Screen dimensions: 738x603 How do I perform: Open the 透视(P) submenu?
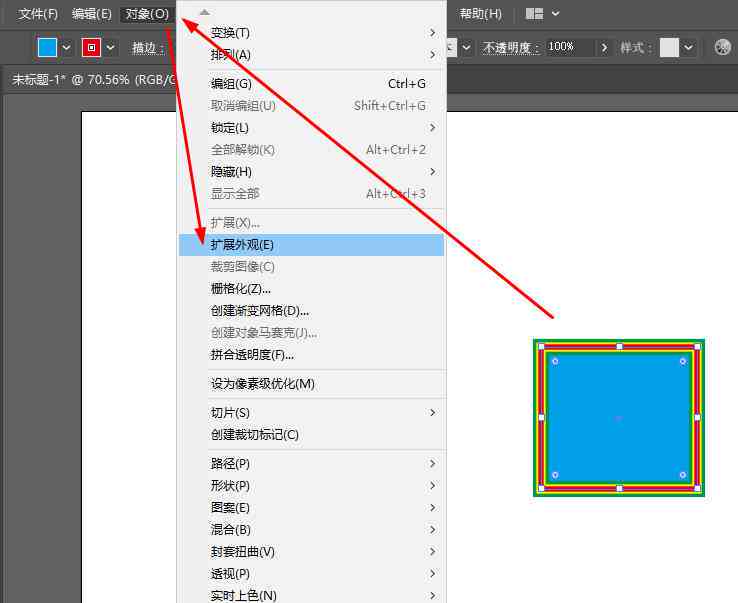pyautogui.click(x=312, y=574)
